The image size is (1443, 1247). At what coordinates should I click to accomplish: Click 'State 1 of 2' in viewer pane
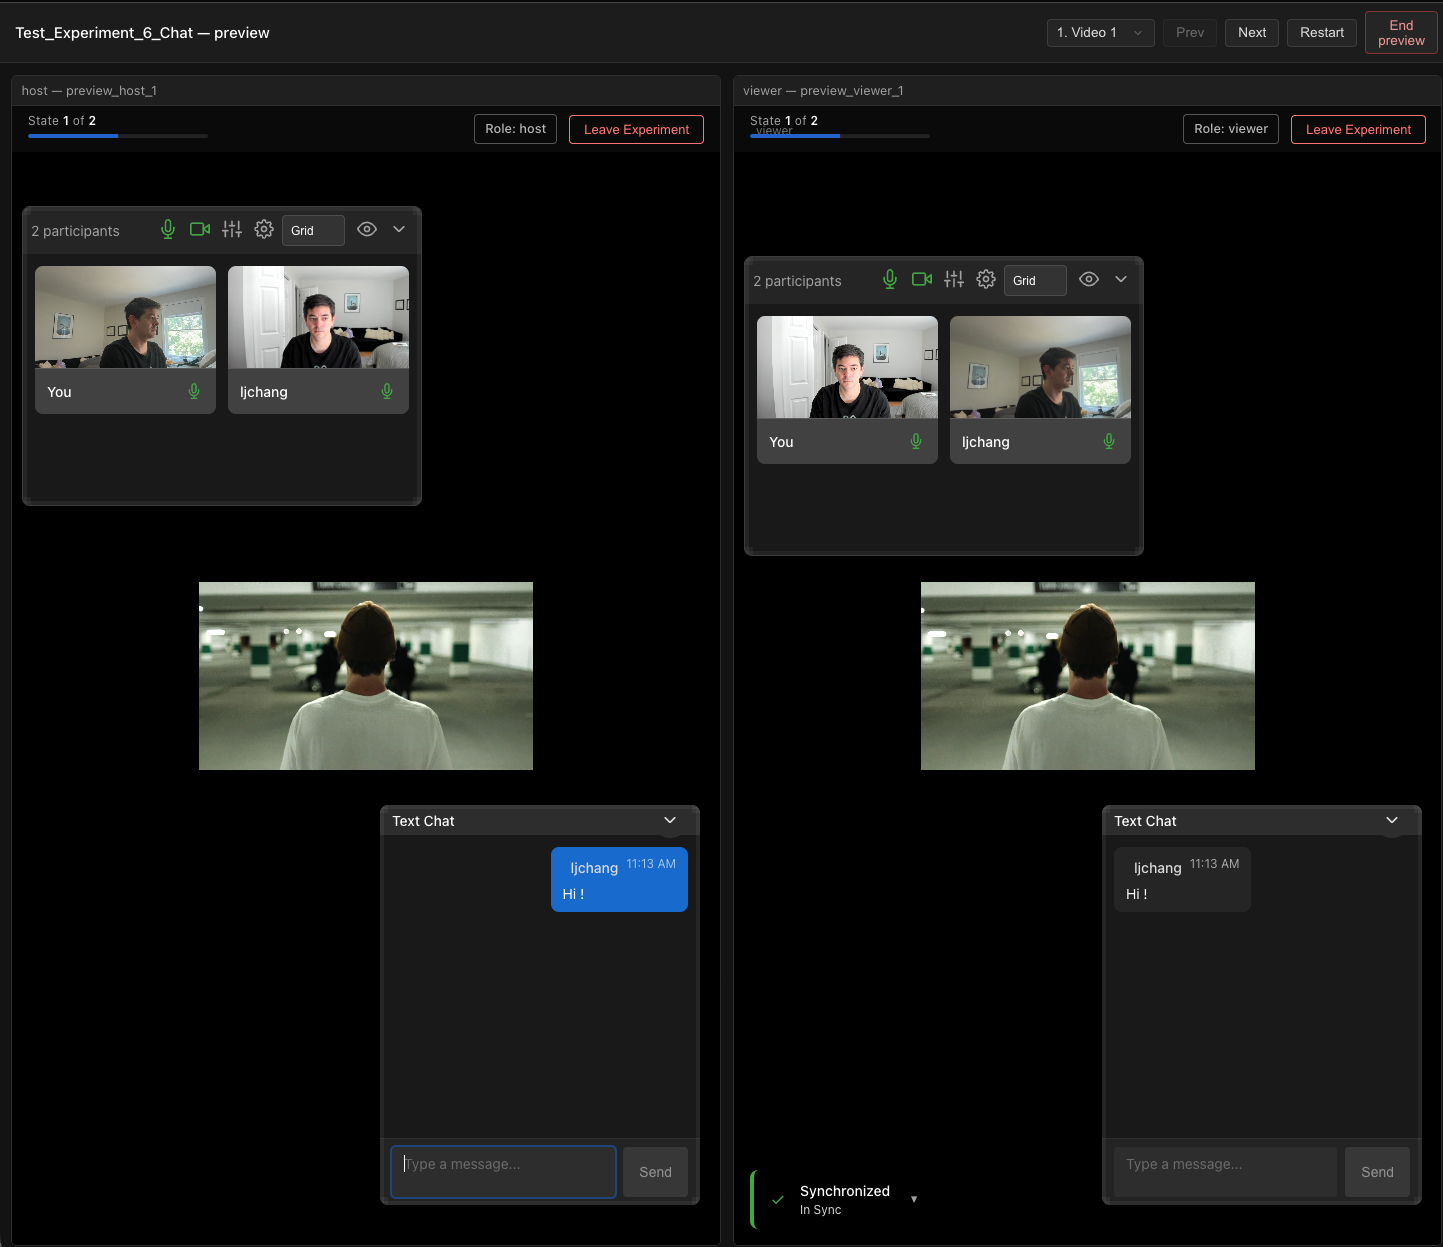pos(784,121)
